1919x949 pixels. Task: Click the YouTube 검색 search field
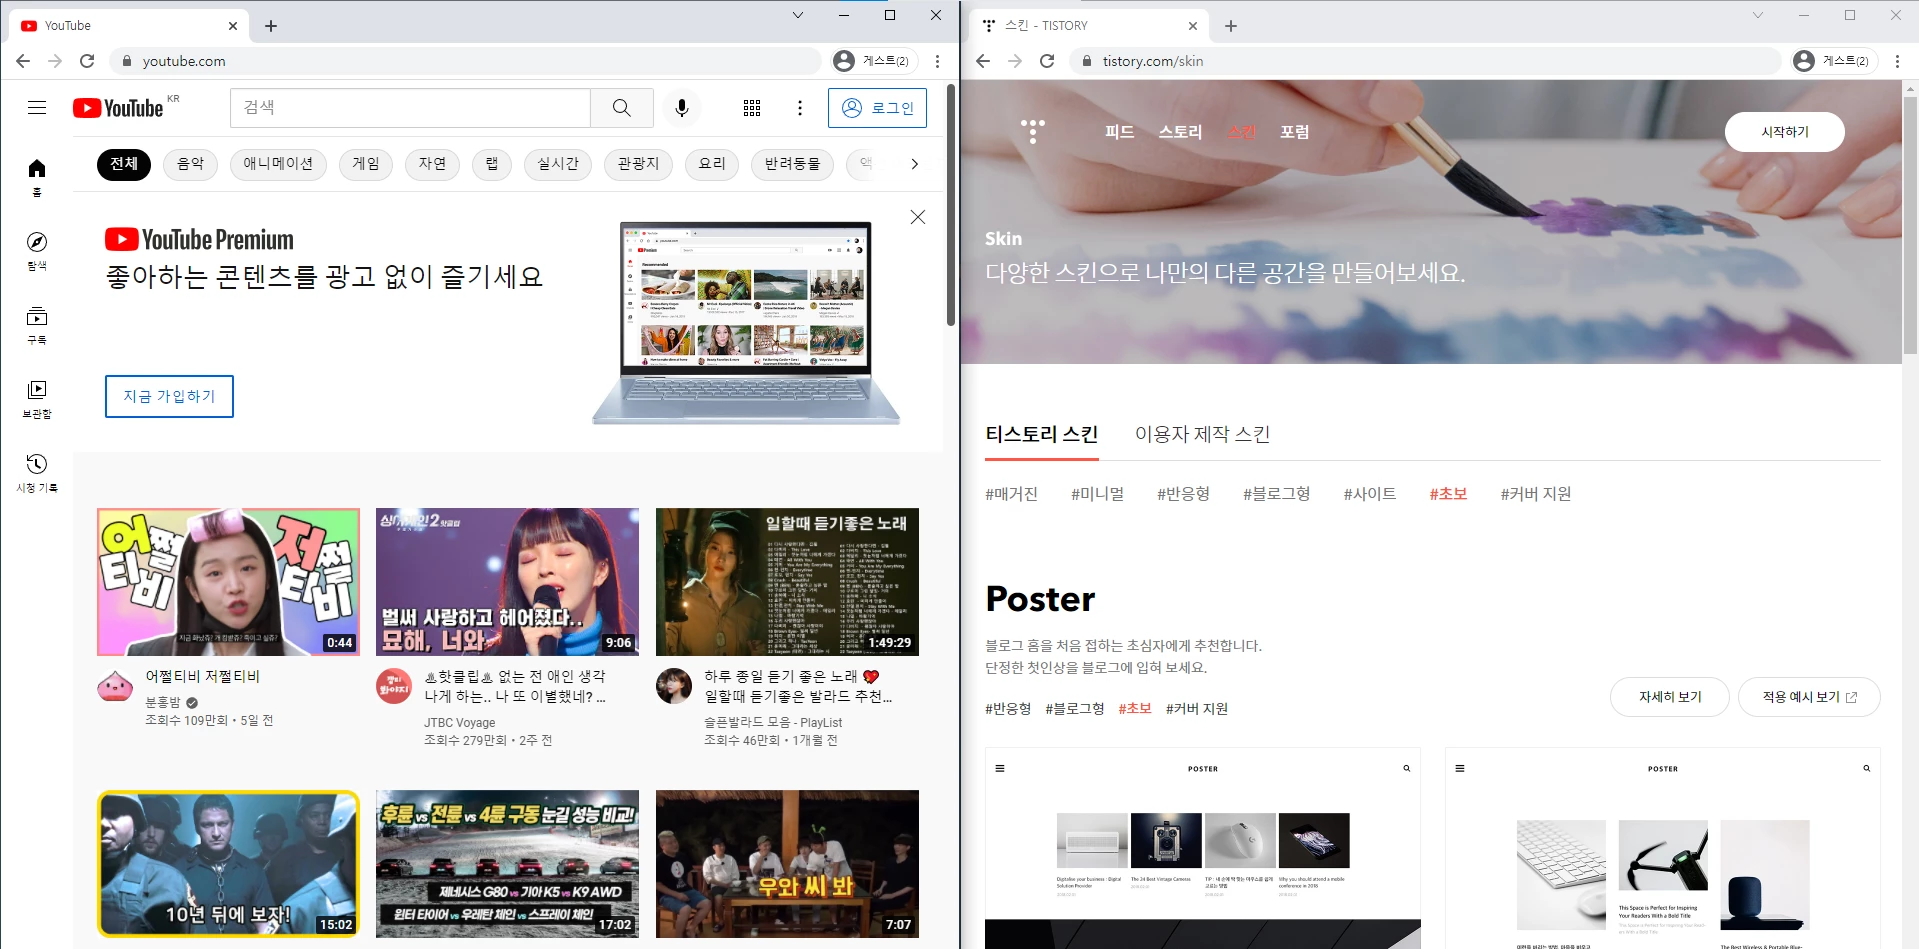coord(410,108)
